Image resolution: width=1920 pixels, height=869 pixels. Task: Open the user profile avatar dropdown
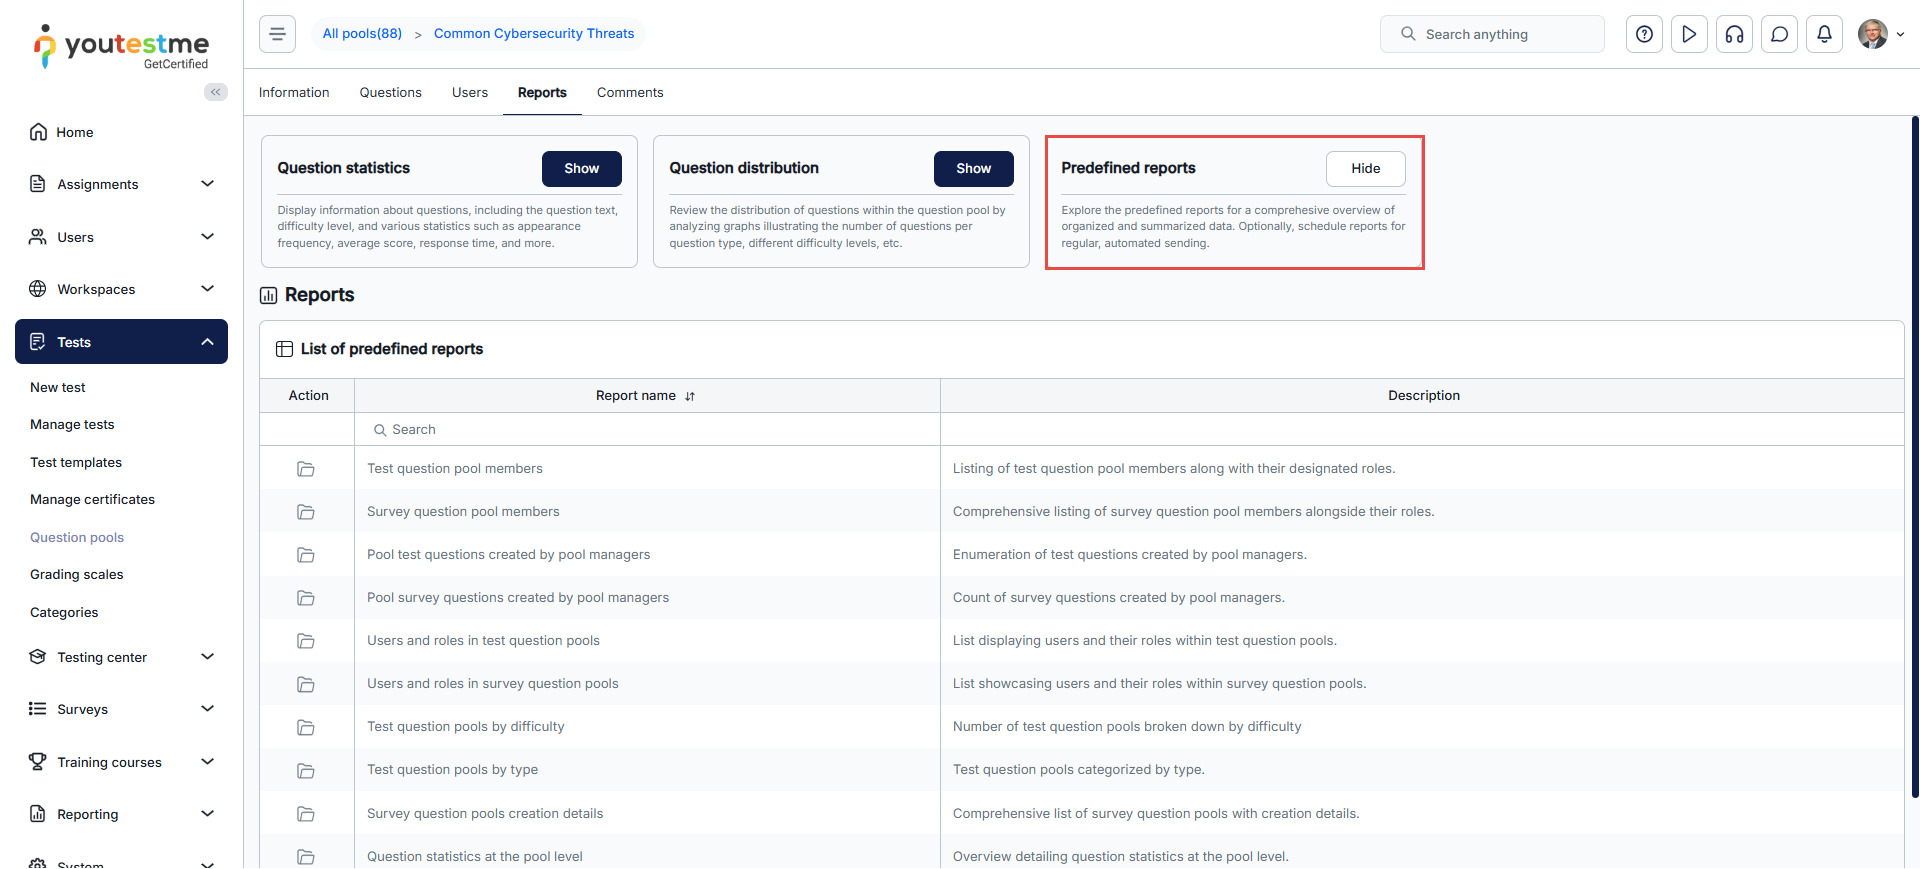click(1880, 34)
